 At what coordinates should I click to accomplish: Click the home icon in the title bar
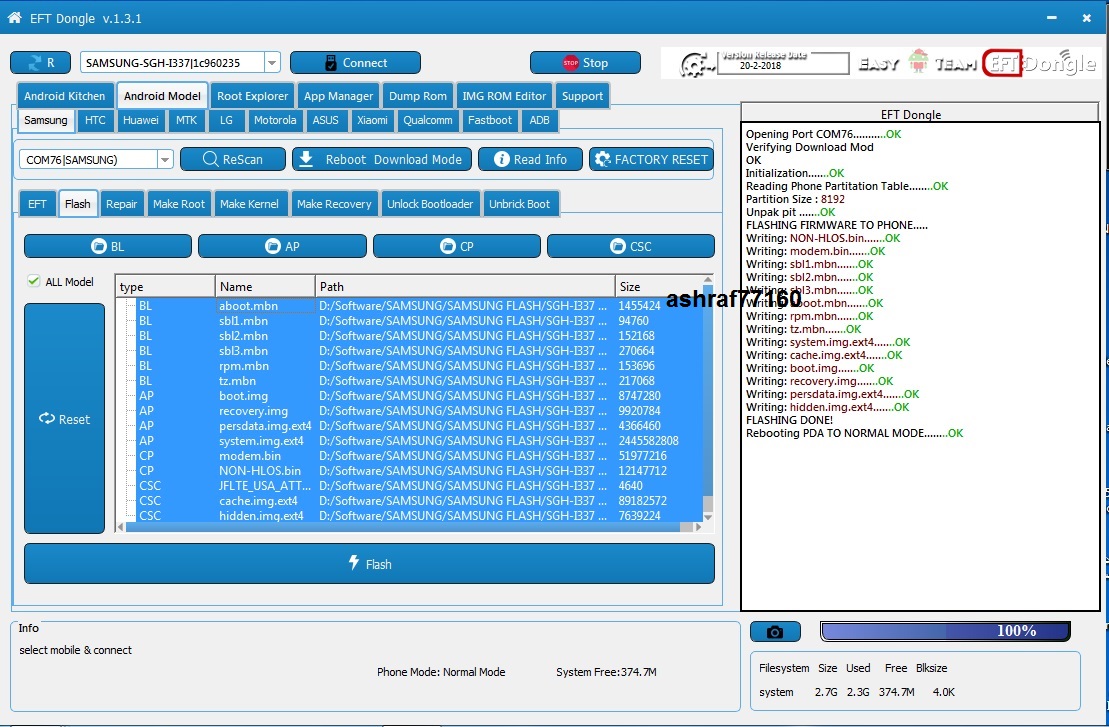[x=14, y=18]
